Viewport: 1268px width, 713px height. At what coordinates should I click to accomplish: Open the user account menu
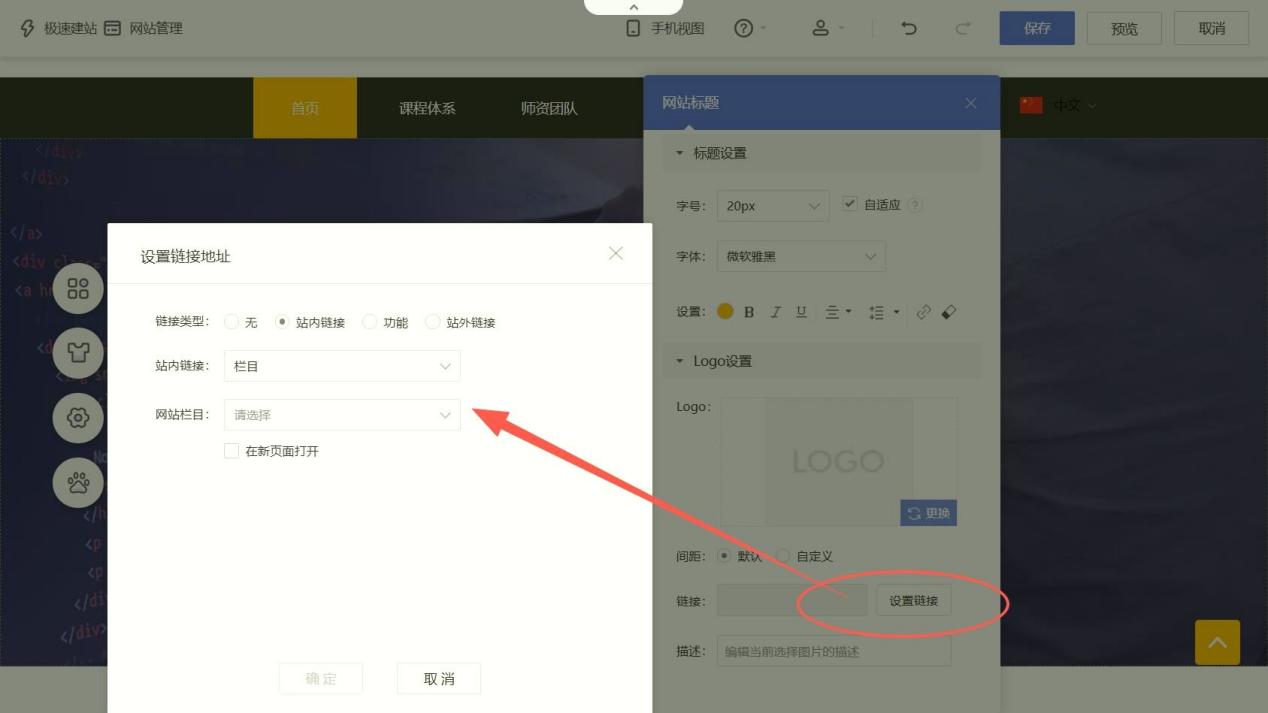pyautogui.click(x=828, y=28)
